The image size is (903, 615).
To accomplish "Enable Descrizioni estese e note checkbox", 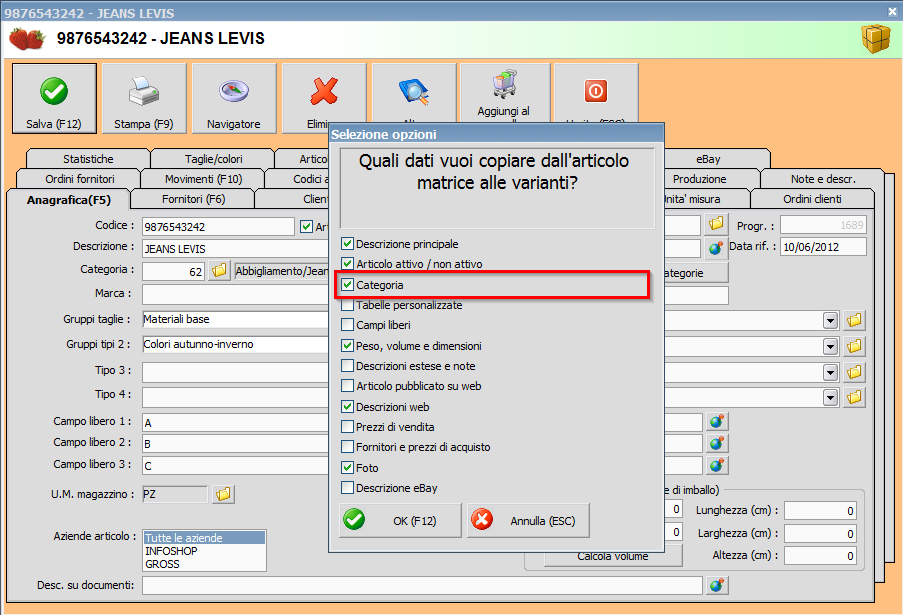I will coord(347,366).
